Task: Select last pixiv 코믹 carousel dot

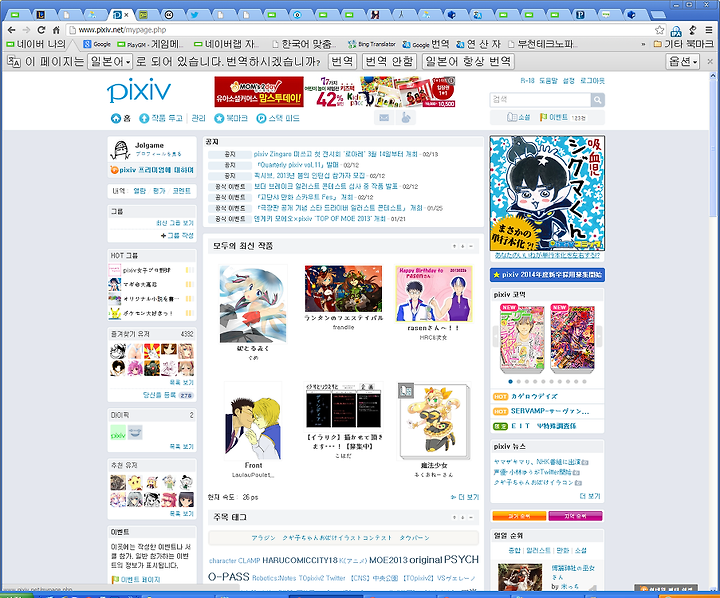Action: click(x=585, y=382)
